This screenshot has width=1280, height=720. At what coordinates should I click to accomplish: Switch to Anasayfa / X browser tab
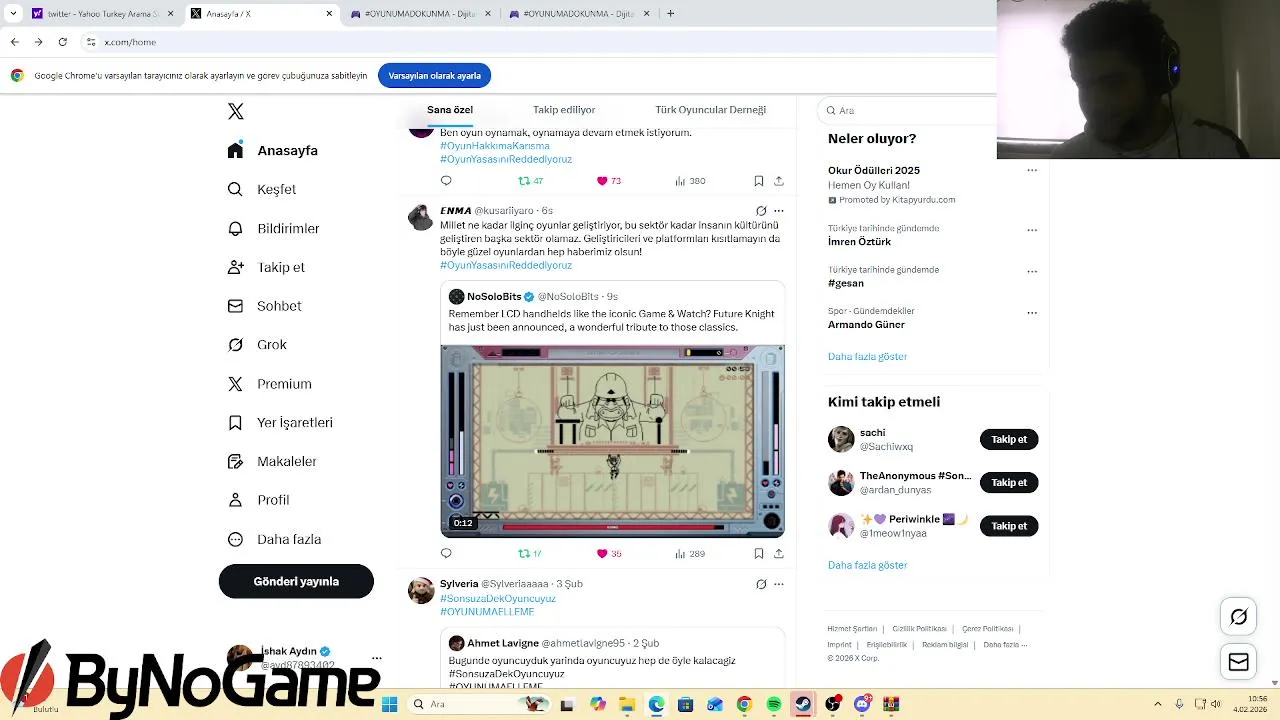point(262,14)
